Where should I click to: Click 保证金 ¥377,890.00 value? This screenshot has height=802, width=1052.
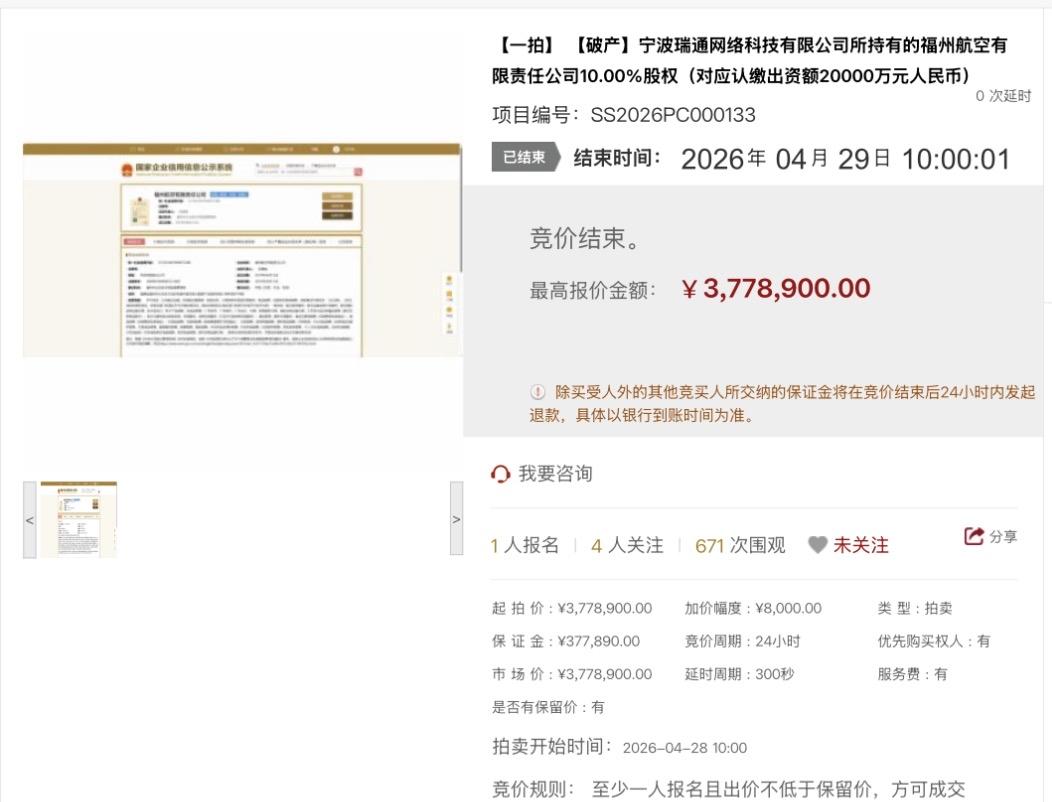pyautogui.click(x=598, y=641)
